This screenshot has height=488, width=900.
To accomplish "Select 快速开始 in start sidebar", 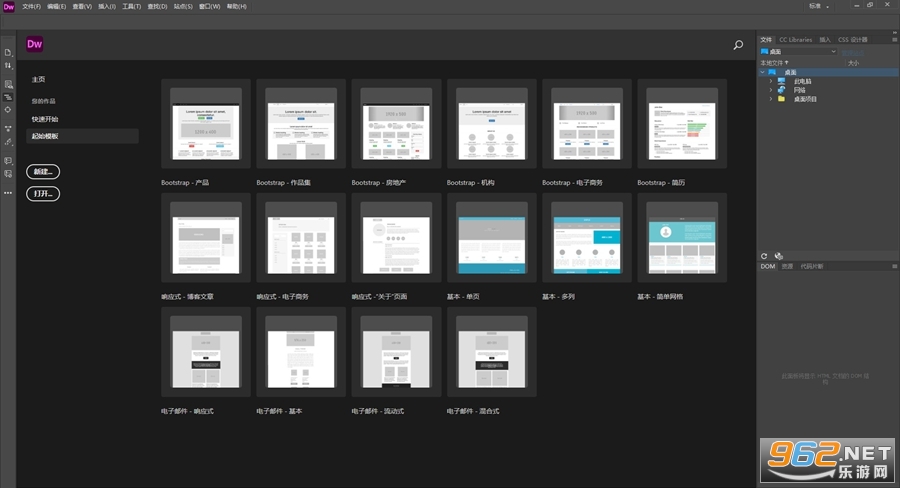I will point(45,119).
